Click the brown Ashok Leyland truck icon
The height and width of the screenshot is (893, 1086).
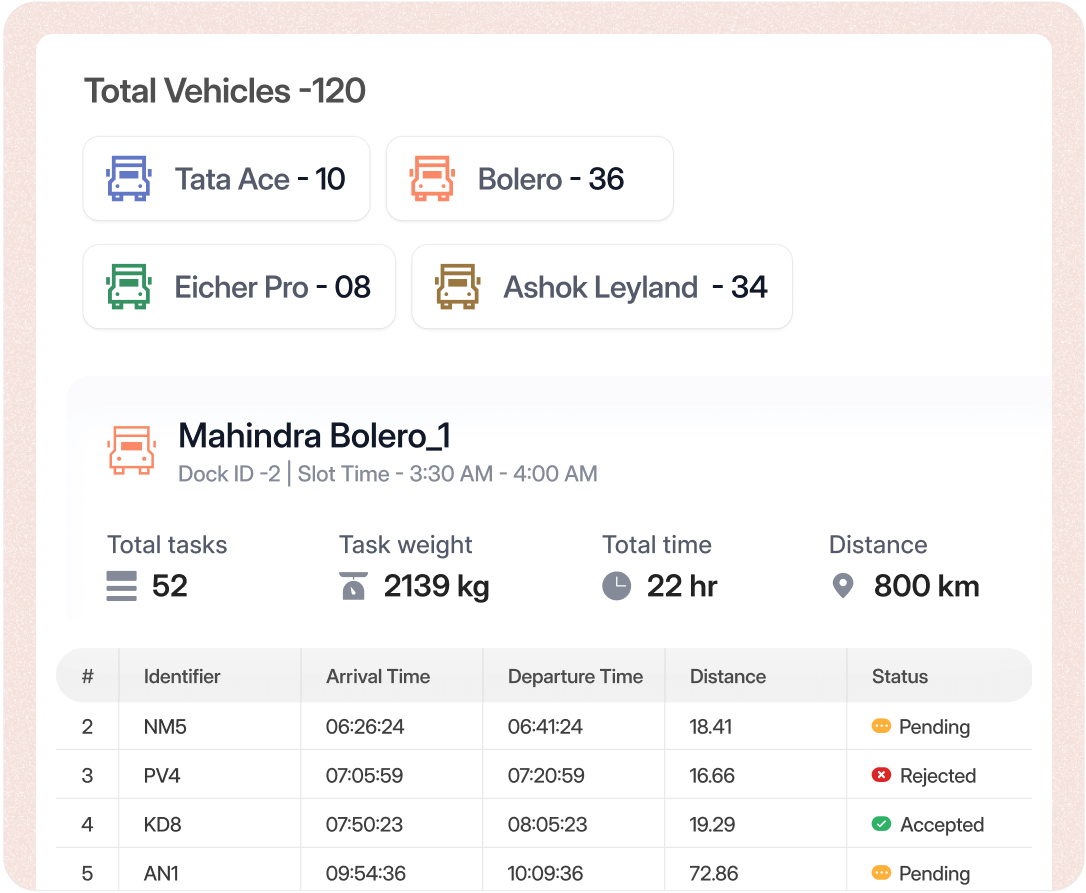pos(458,287)
